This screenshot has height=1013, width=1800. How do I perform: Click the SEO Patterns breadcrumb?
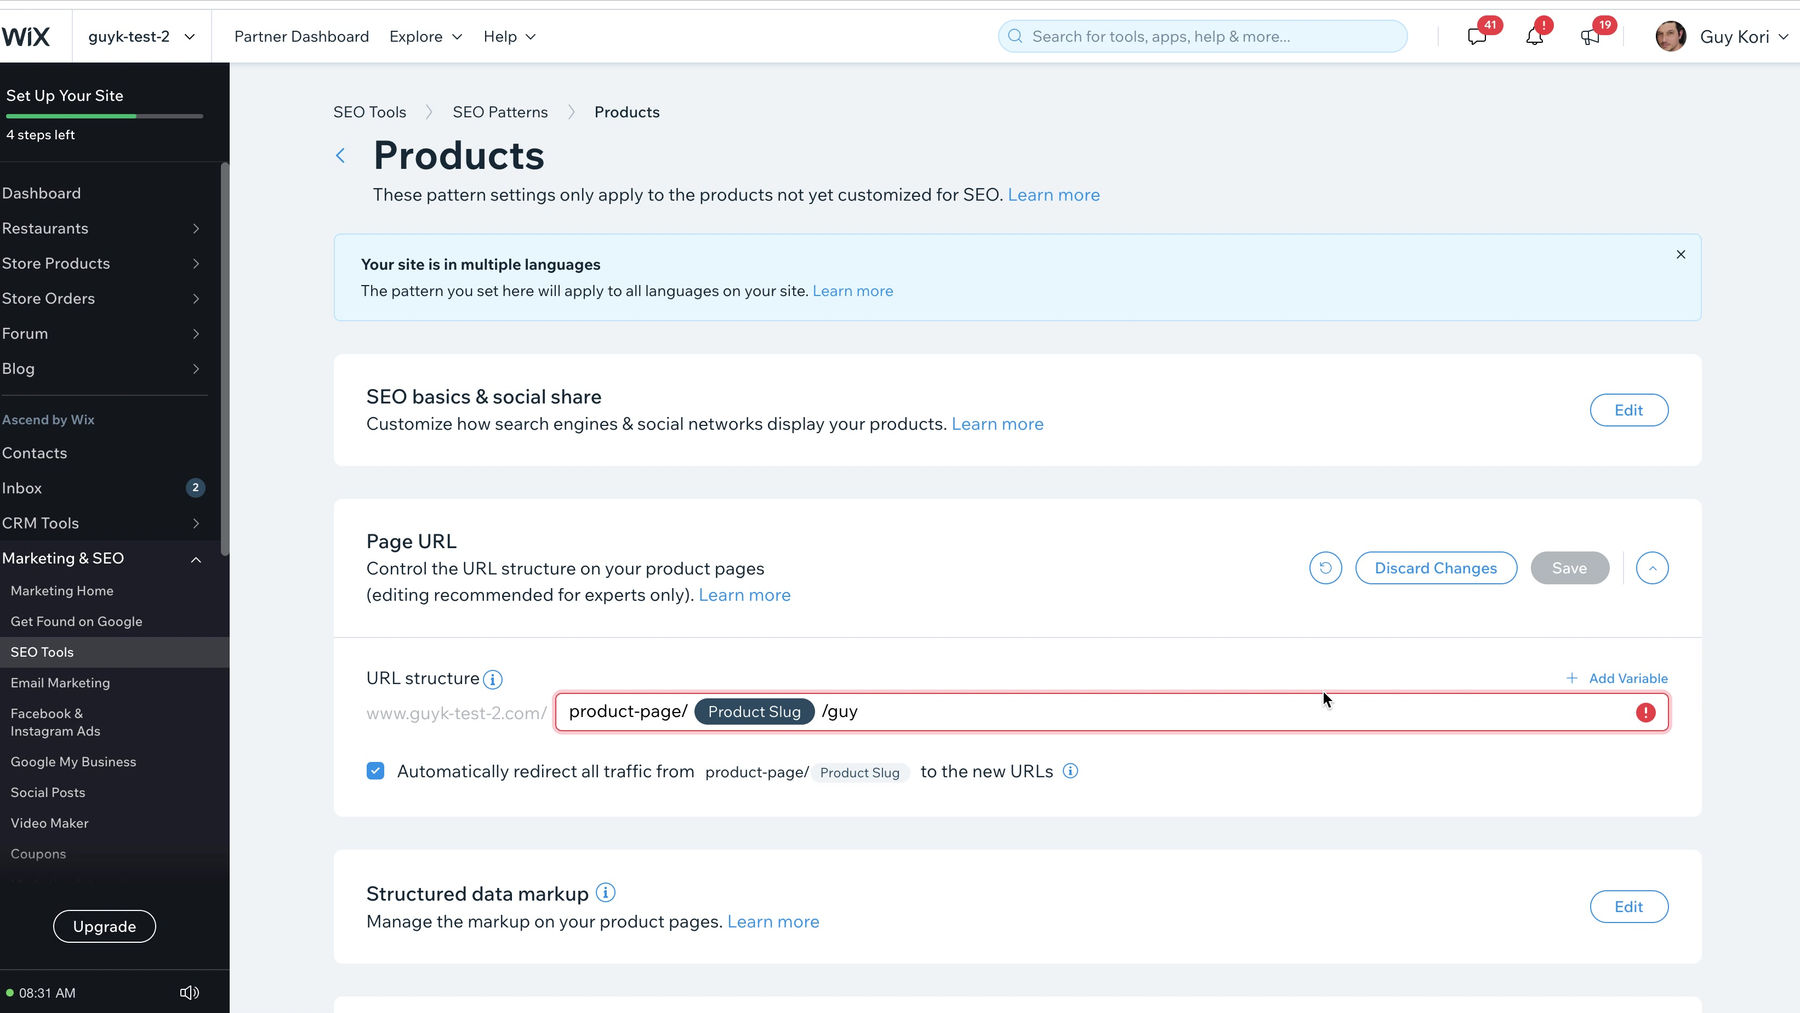500,112
